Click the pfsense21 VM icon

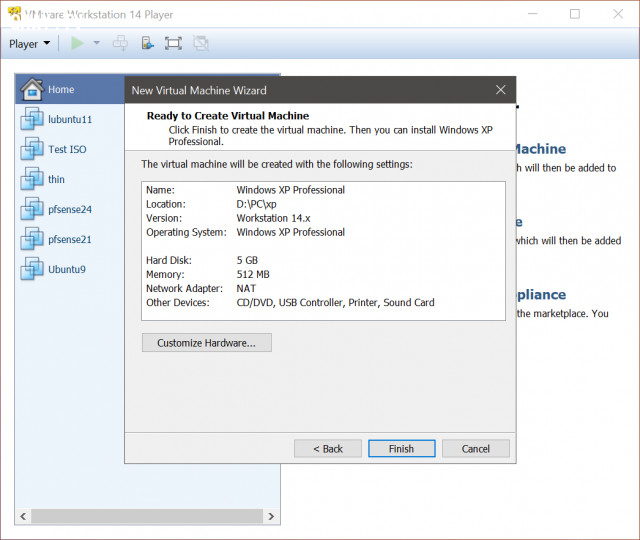tap(32, 238)
